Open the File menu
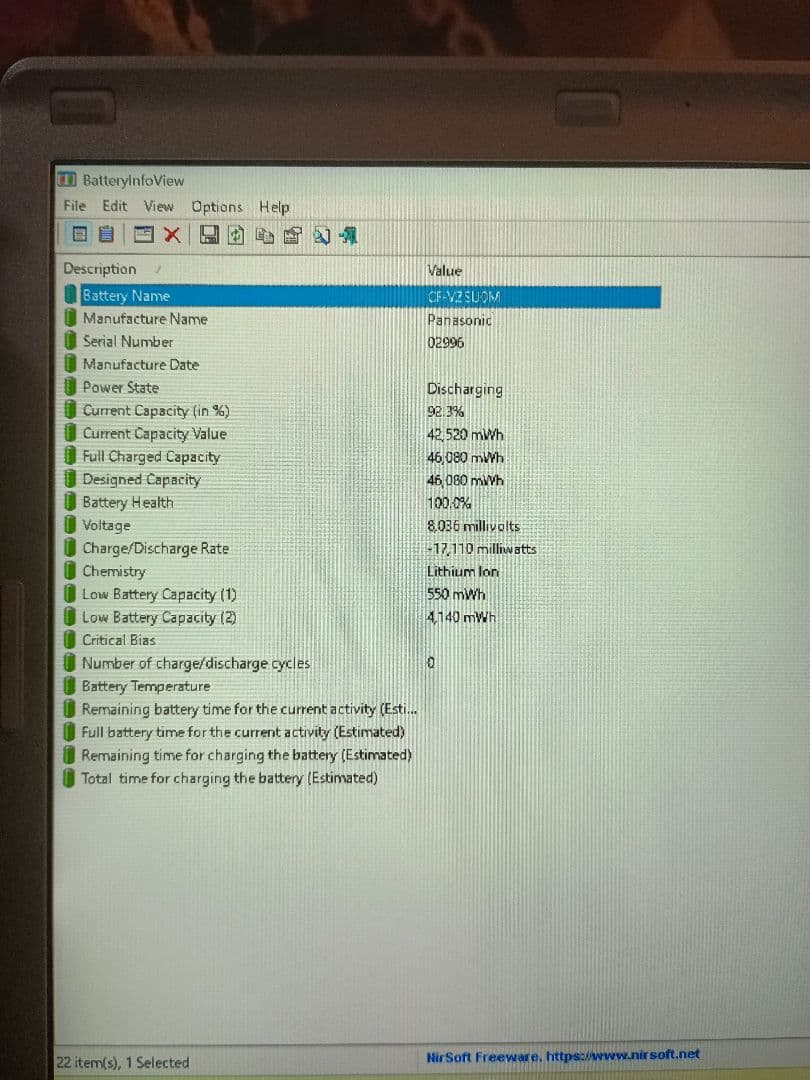This screenshot has width=810, height=1080. click(x=74, y=206)
